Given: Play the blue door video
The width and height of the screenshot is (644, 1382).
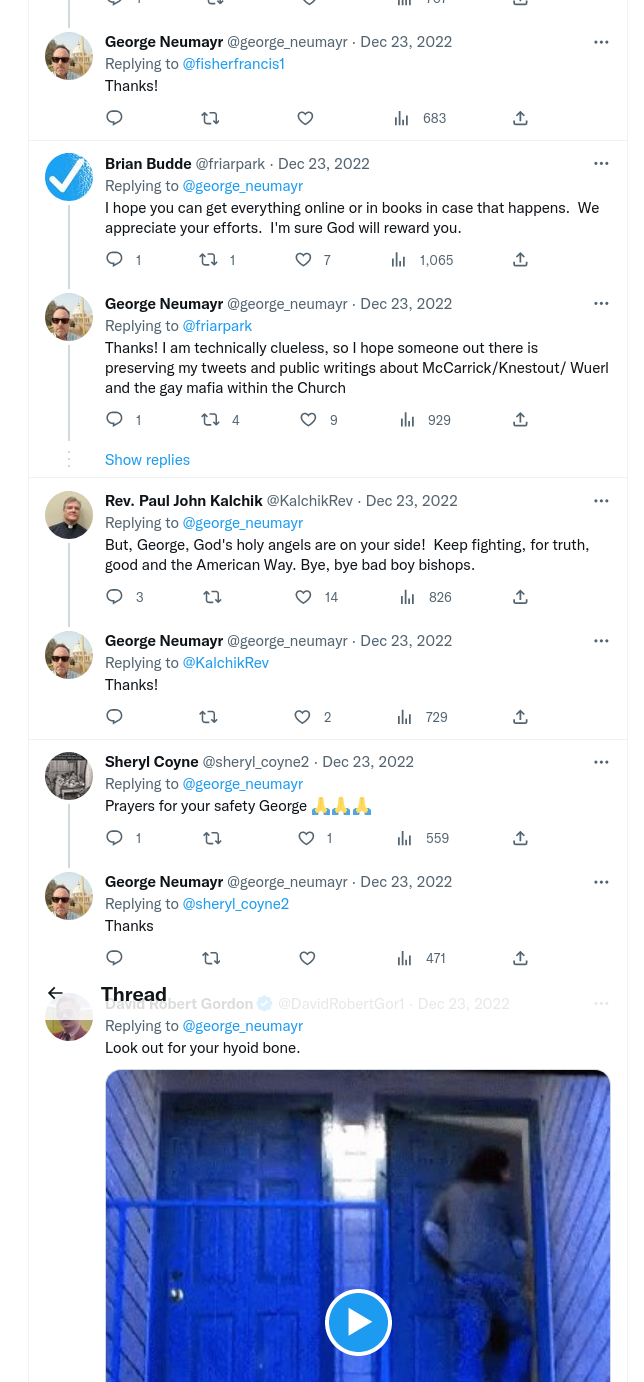Looking at the screenshot, I should pos(358,1322).
